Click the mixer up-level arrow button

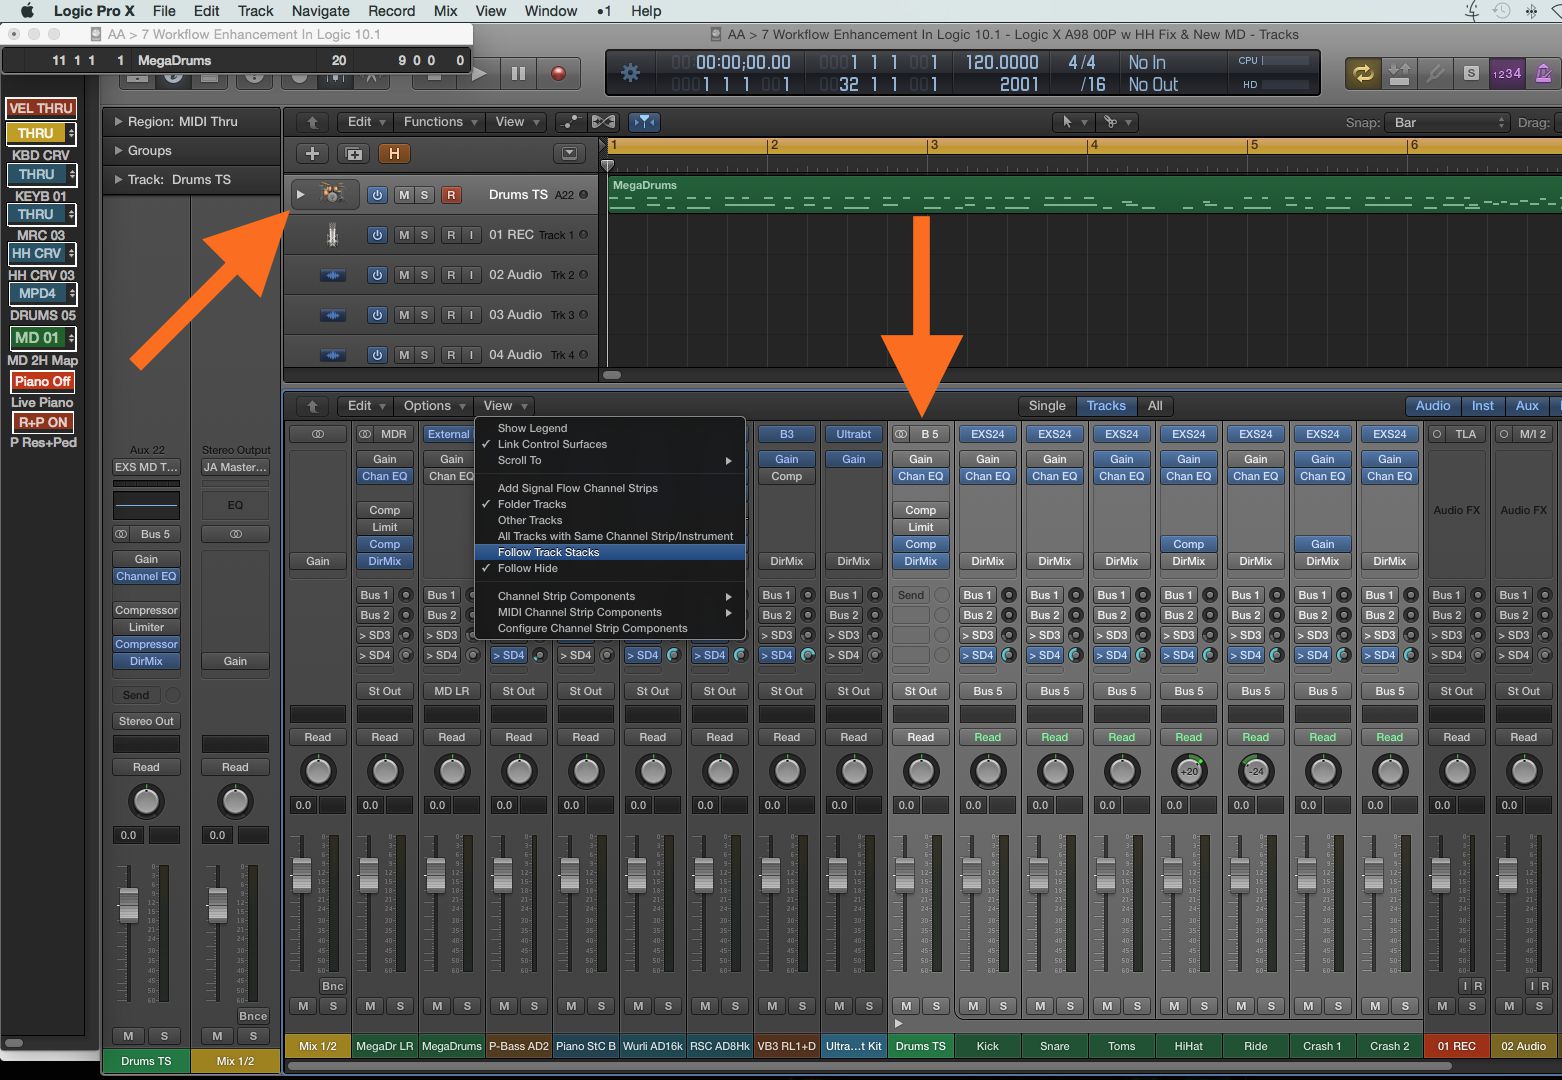[x=312, y=406]
